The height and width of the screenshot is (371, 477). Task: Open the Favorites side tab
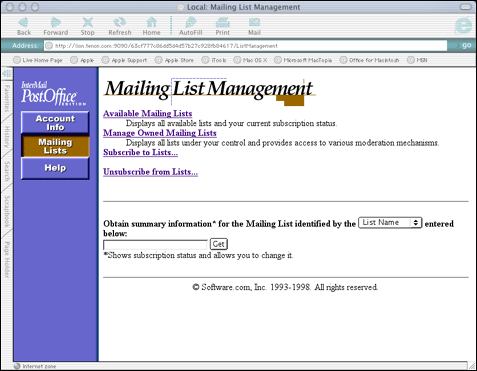pyautogui.click(x=7, y=98)
